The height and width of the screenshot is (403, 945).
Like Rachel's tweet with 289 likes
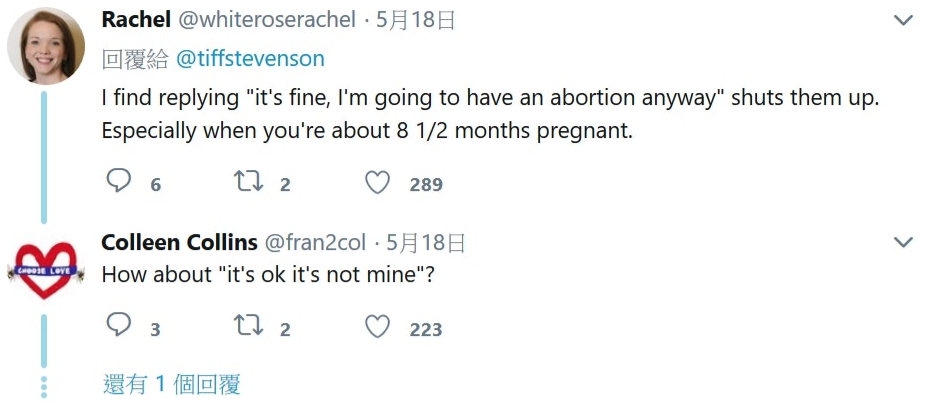[377, 183]
